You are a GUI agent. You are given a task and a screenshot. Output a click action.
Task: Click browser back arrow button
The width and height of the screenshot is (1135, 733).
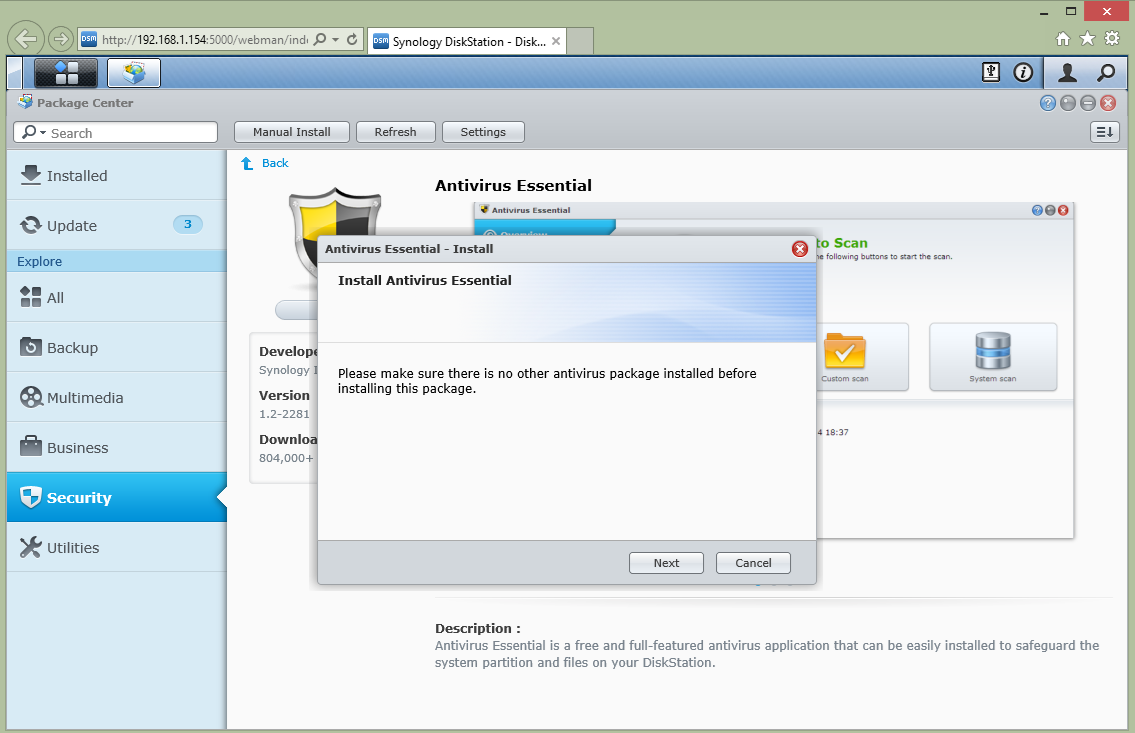click(x=26, y=38)
